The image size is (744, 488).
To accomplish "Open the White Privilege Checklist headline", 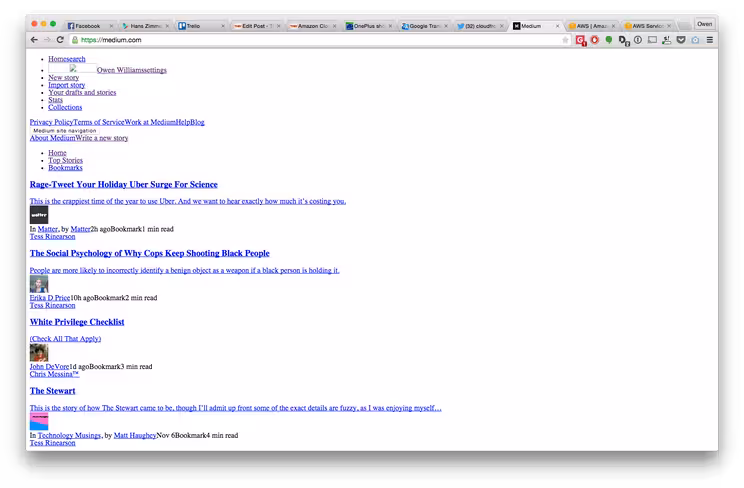I will [x=77, y=322].
